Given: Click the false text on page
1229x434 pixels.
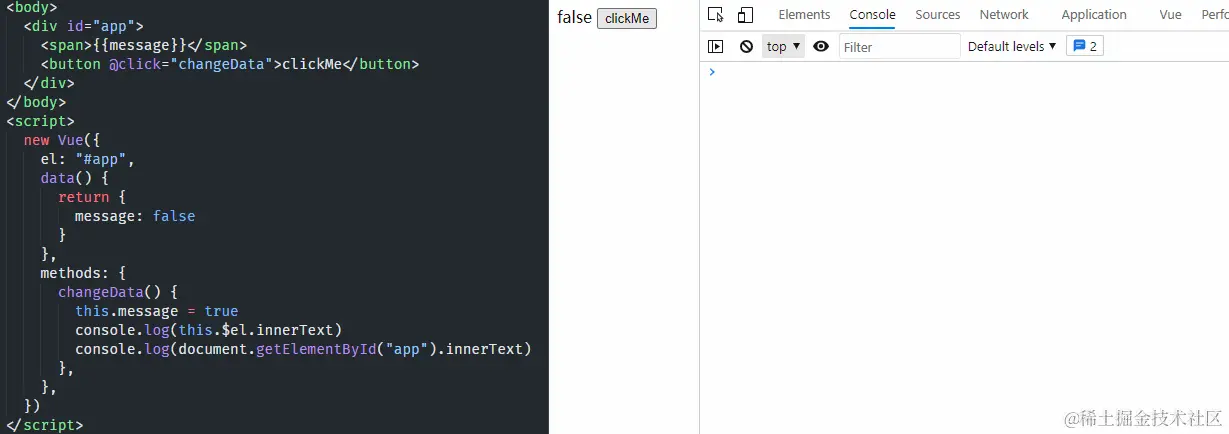Looking at the screenshot, I should (x=574, y=17).
